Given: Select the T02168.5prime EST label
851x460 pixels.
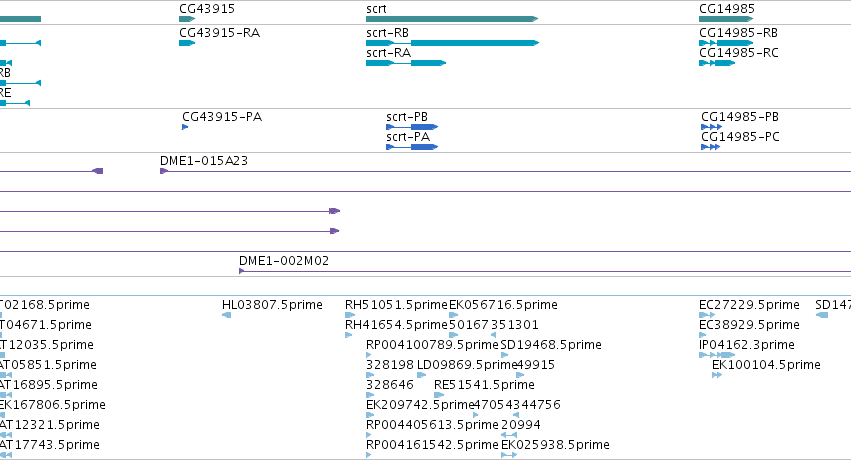Looking at the screenshot, I should [45, 305].
